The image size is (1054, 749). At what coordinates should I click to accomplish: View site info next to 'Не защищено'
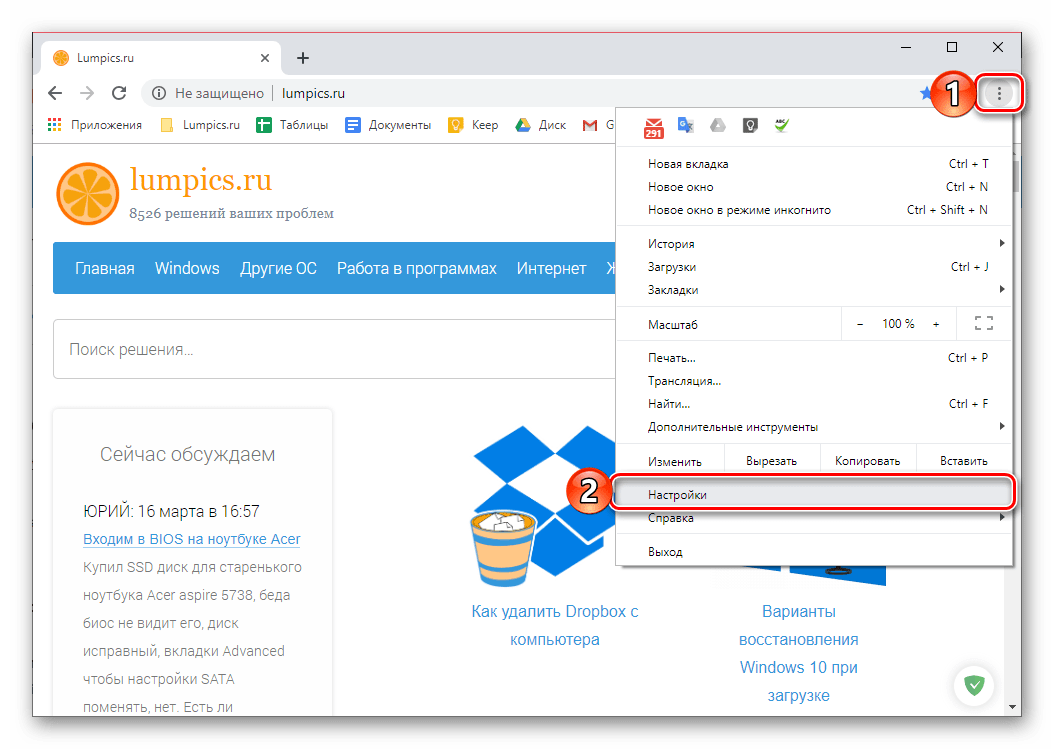pyautogui.click(x=159, y=93)
